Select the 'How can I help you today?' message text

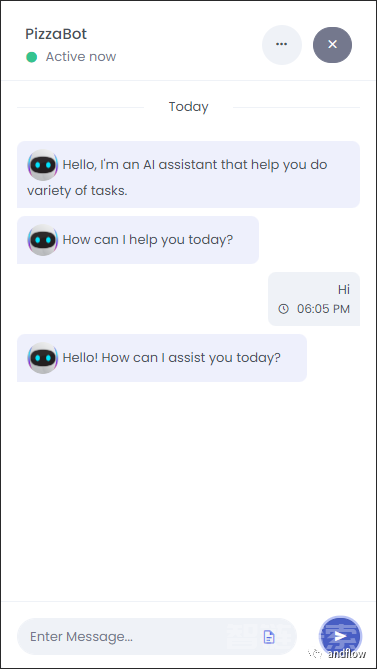[x=148, y=240]
